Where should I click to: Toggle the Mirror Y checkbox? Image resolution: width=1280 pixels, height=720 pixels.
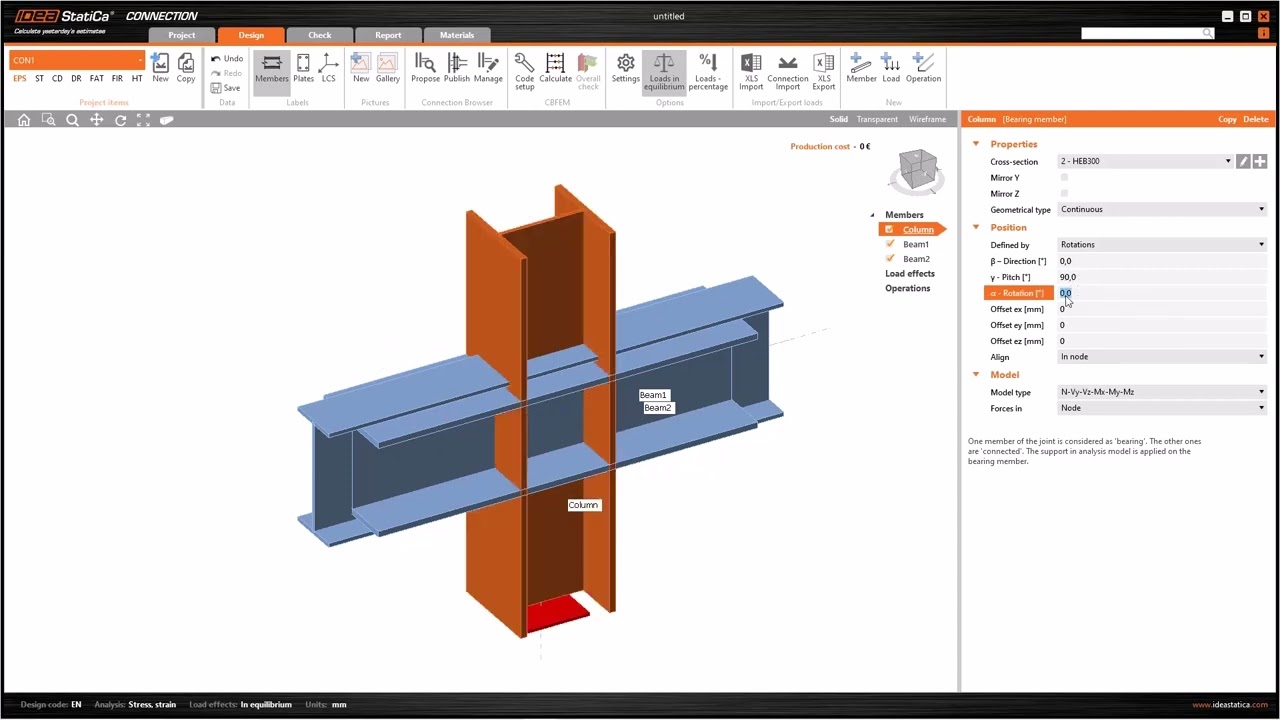(1064, 177)
